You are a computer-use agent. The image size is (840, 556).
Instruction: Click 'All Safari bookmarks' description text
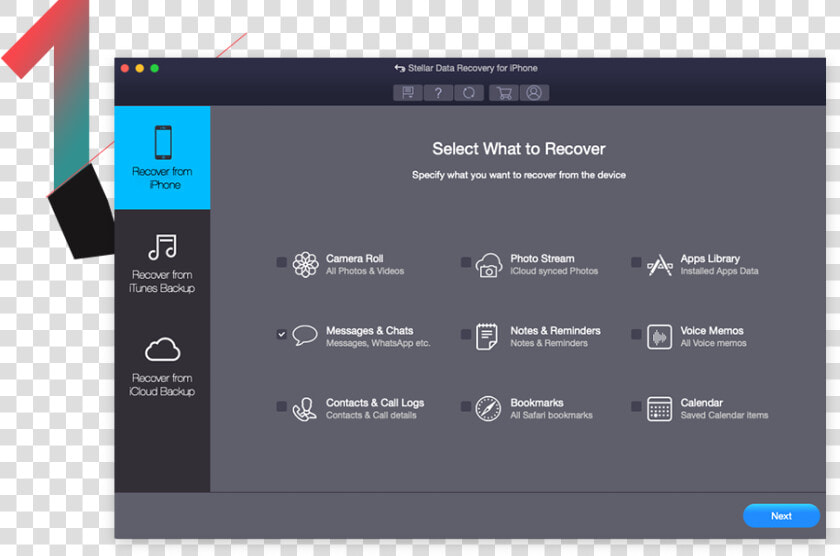pyautogui.click(x=551, y=415)
